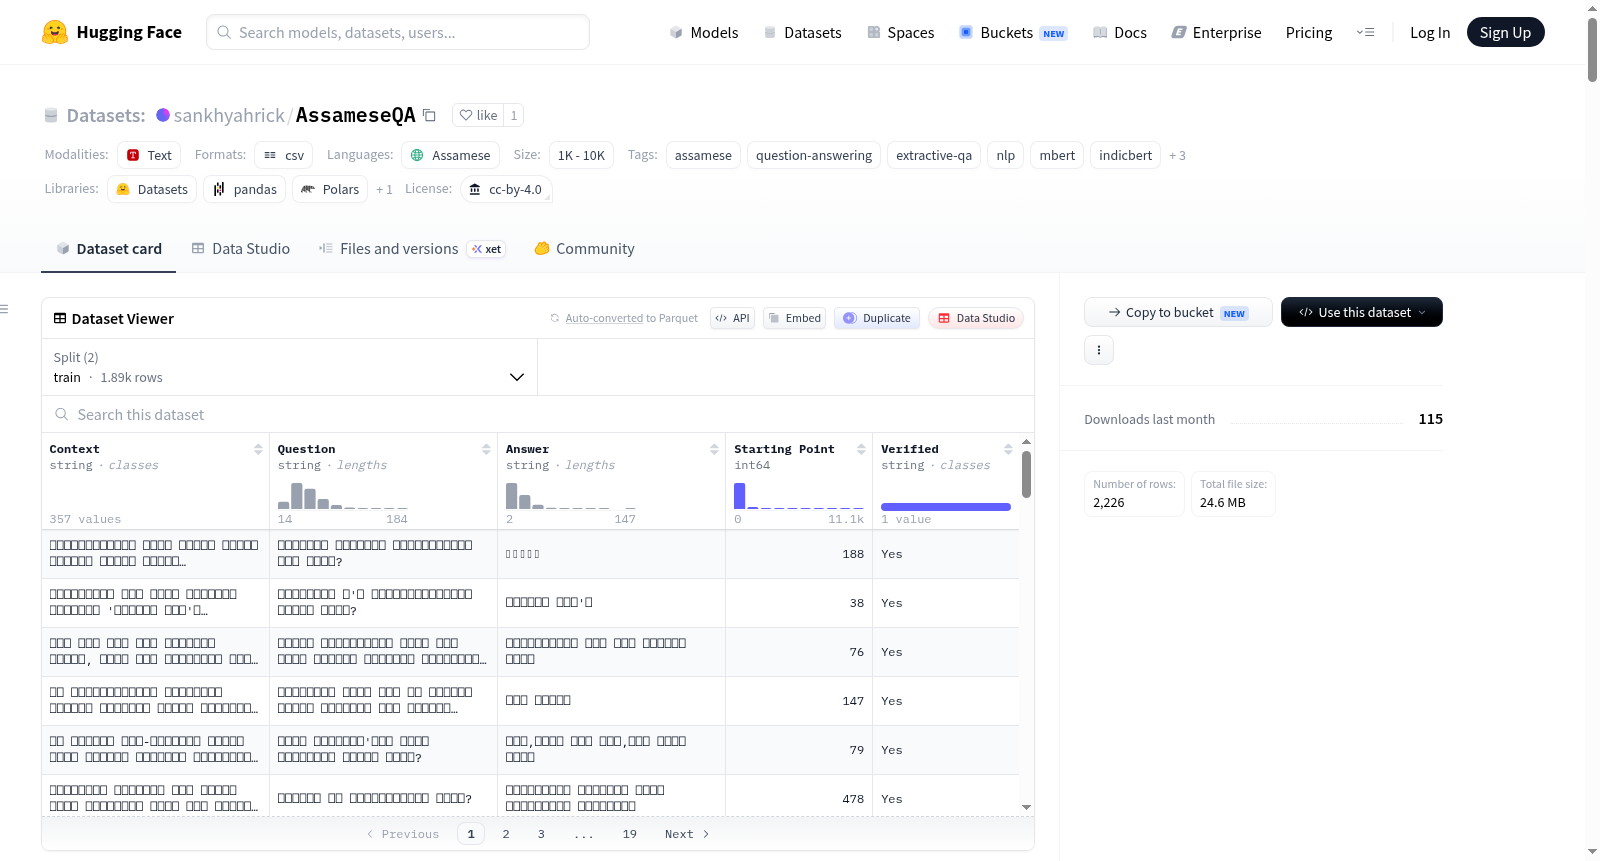Switch to the Data Studio tab
Image resolution: width=1600 pixels, height=861 pixels.
coord(240,249)
